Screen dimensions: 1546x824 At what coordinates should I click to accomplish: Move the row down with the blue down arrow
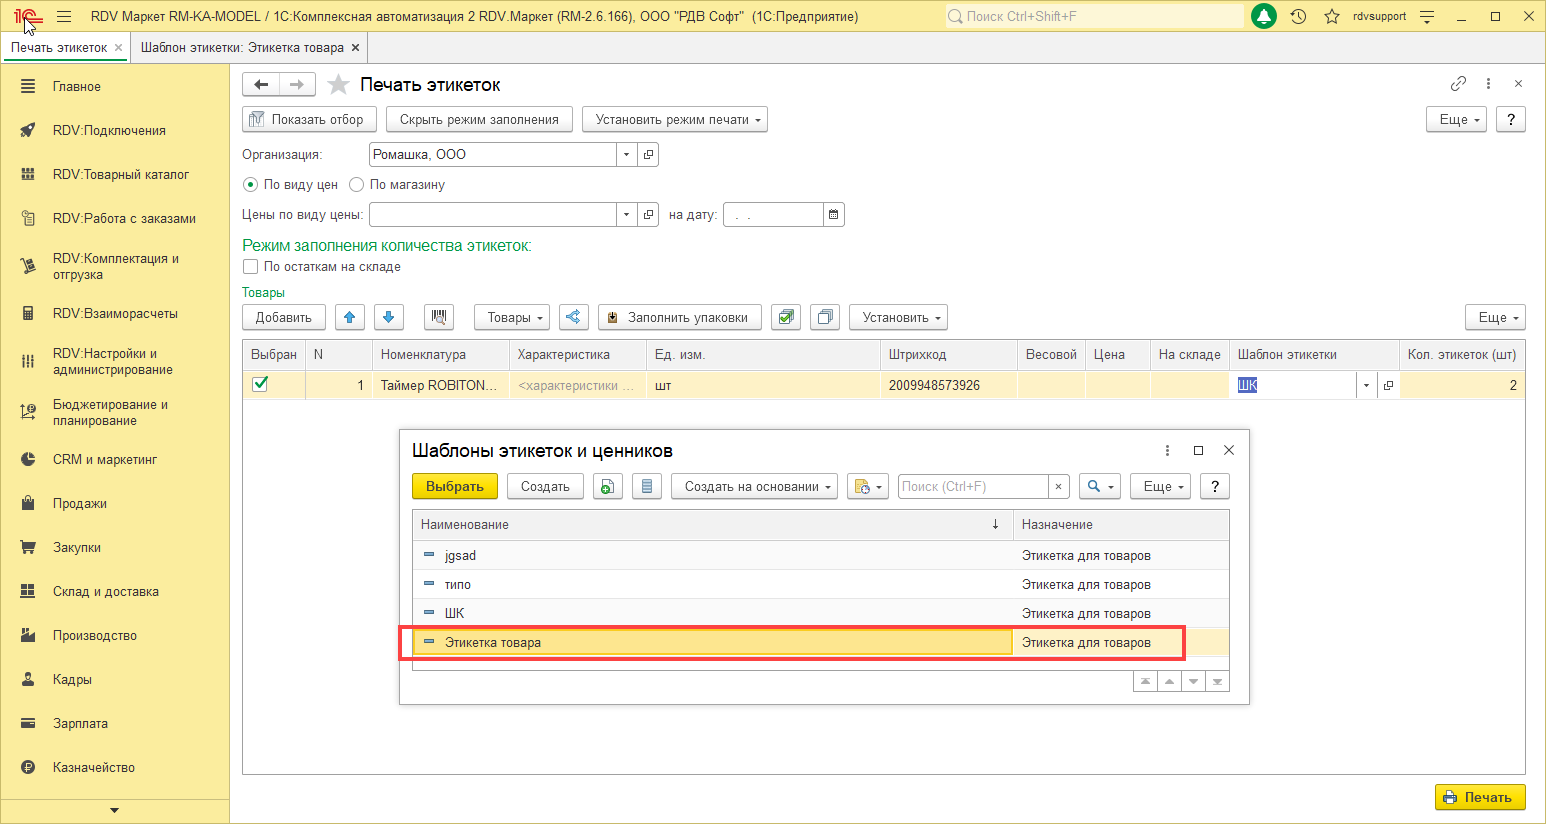pos(389,317)
